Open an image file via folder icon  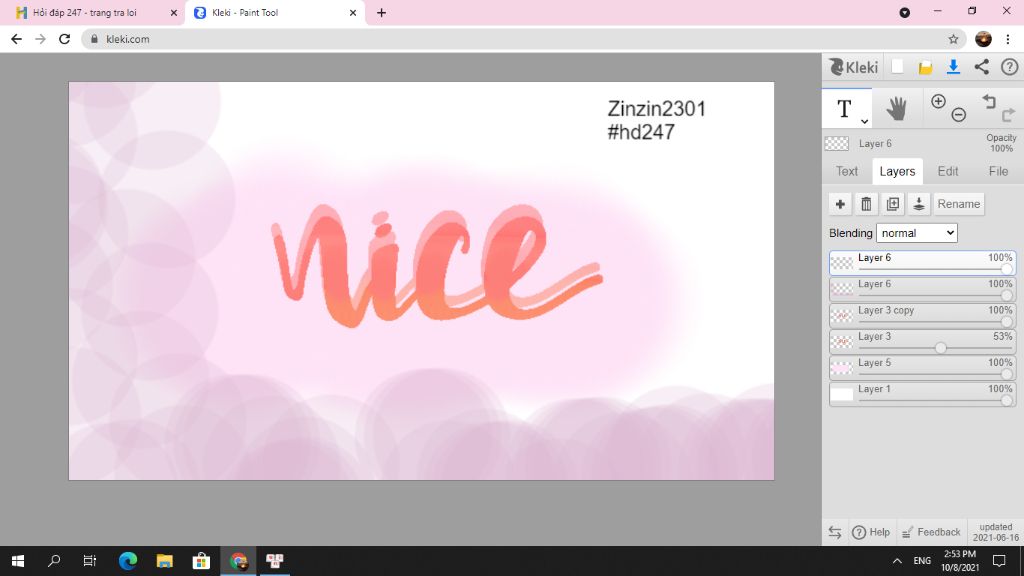925,67
